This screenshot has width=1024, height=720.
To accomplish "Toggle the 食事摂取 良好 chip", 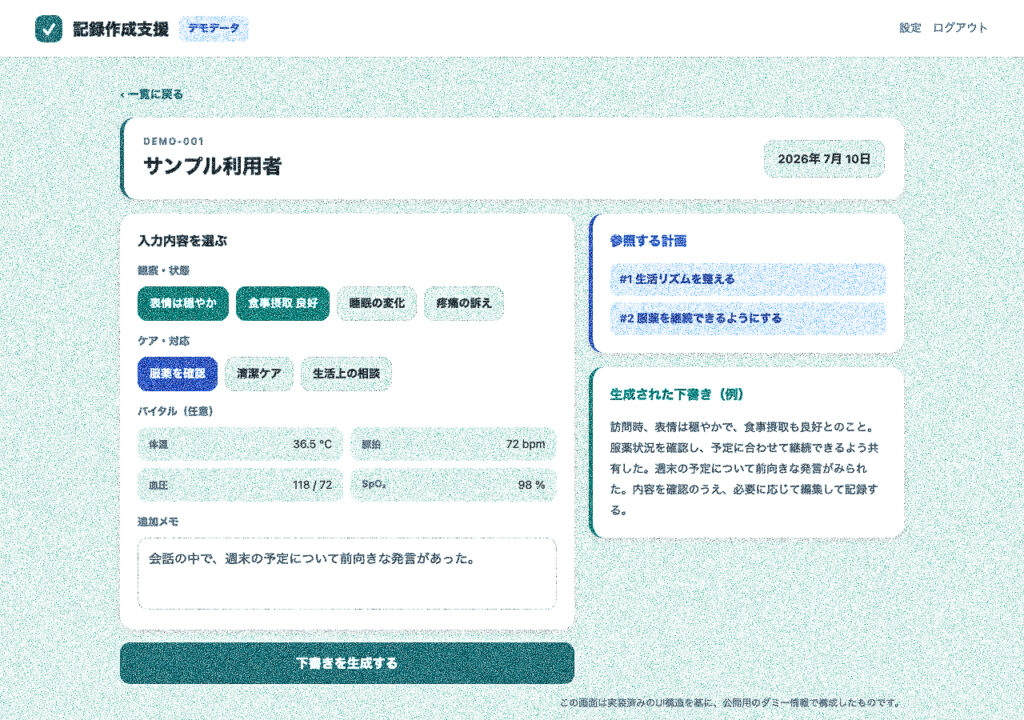I will click(x=283, y=303).
